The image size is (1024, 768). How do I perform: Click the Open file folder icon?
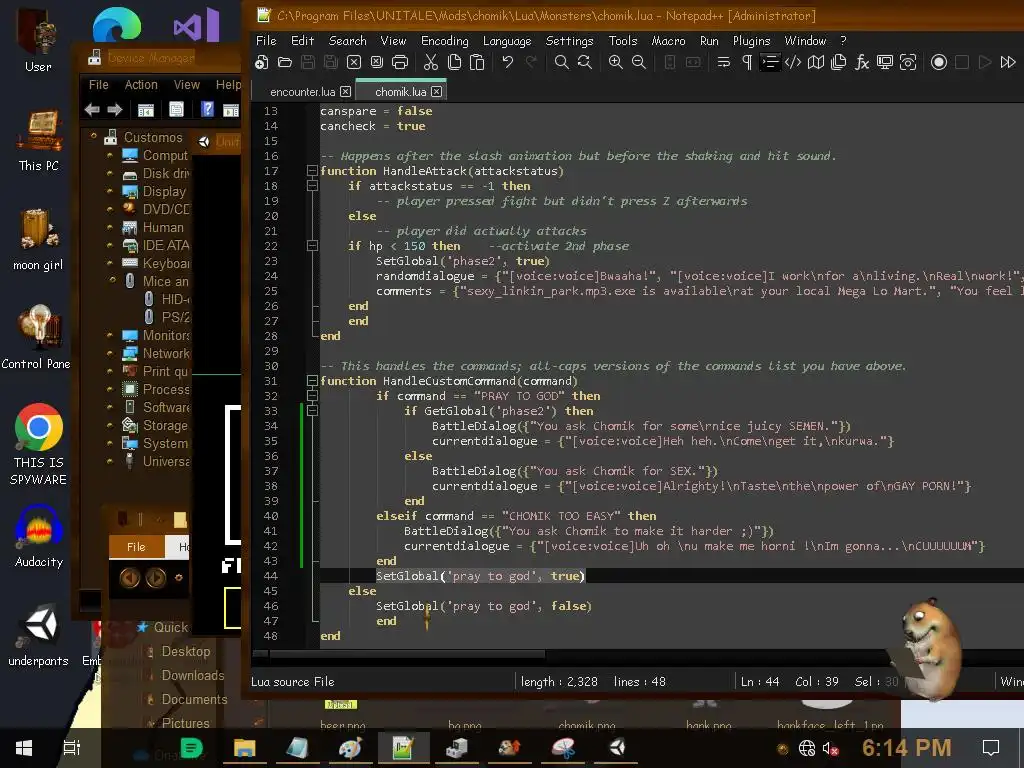tap(285, 62)
